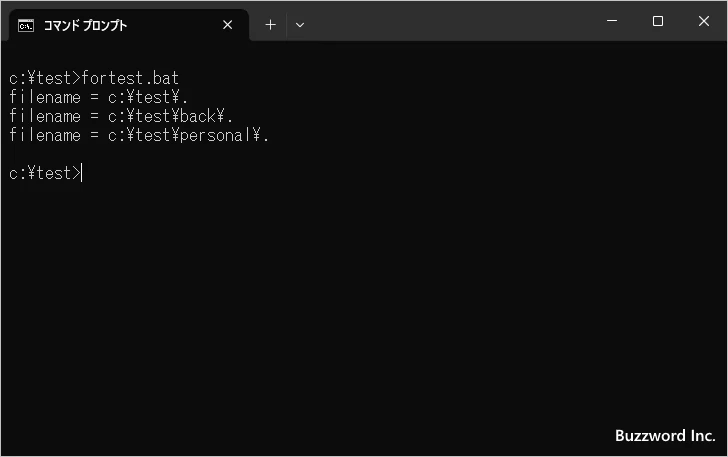Close the コマンド プロンプト tab
The width and height of the screenshot is (728, 457).
(228, 25)
